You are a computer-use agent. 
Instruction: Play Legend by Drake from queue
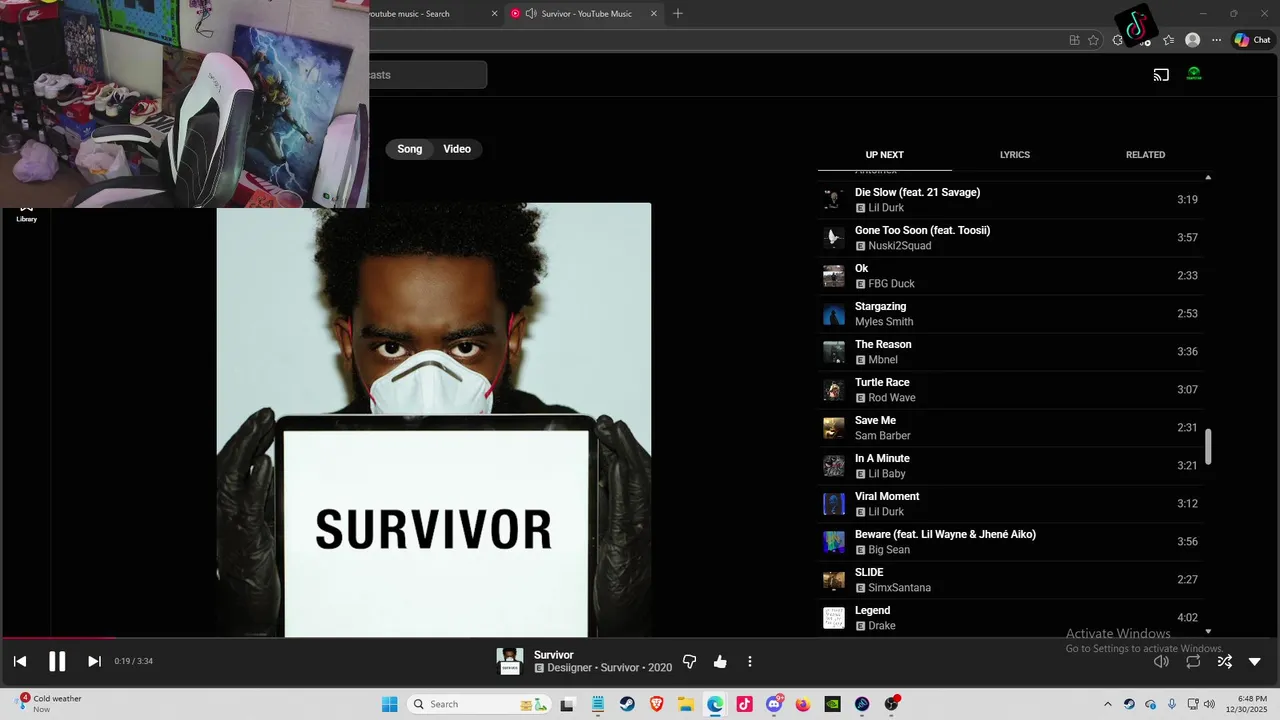pos(1010,618)
